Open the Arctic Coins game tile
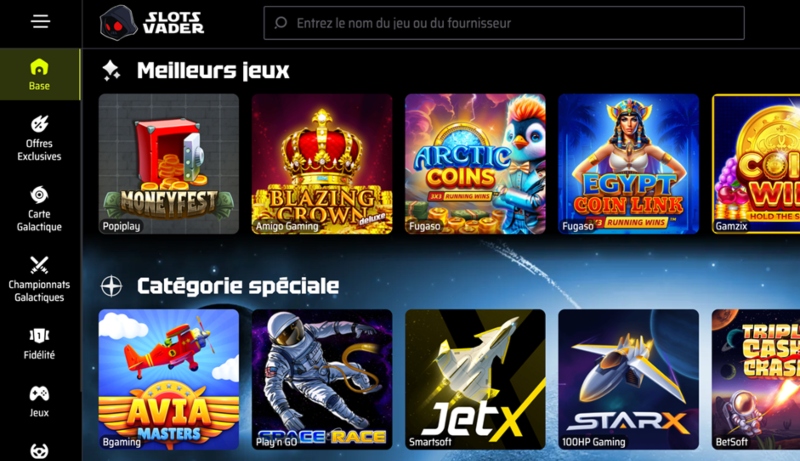This screenshot has width=800, height=461. point(475,164)
